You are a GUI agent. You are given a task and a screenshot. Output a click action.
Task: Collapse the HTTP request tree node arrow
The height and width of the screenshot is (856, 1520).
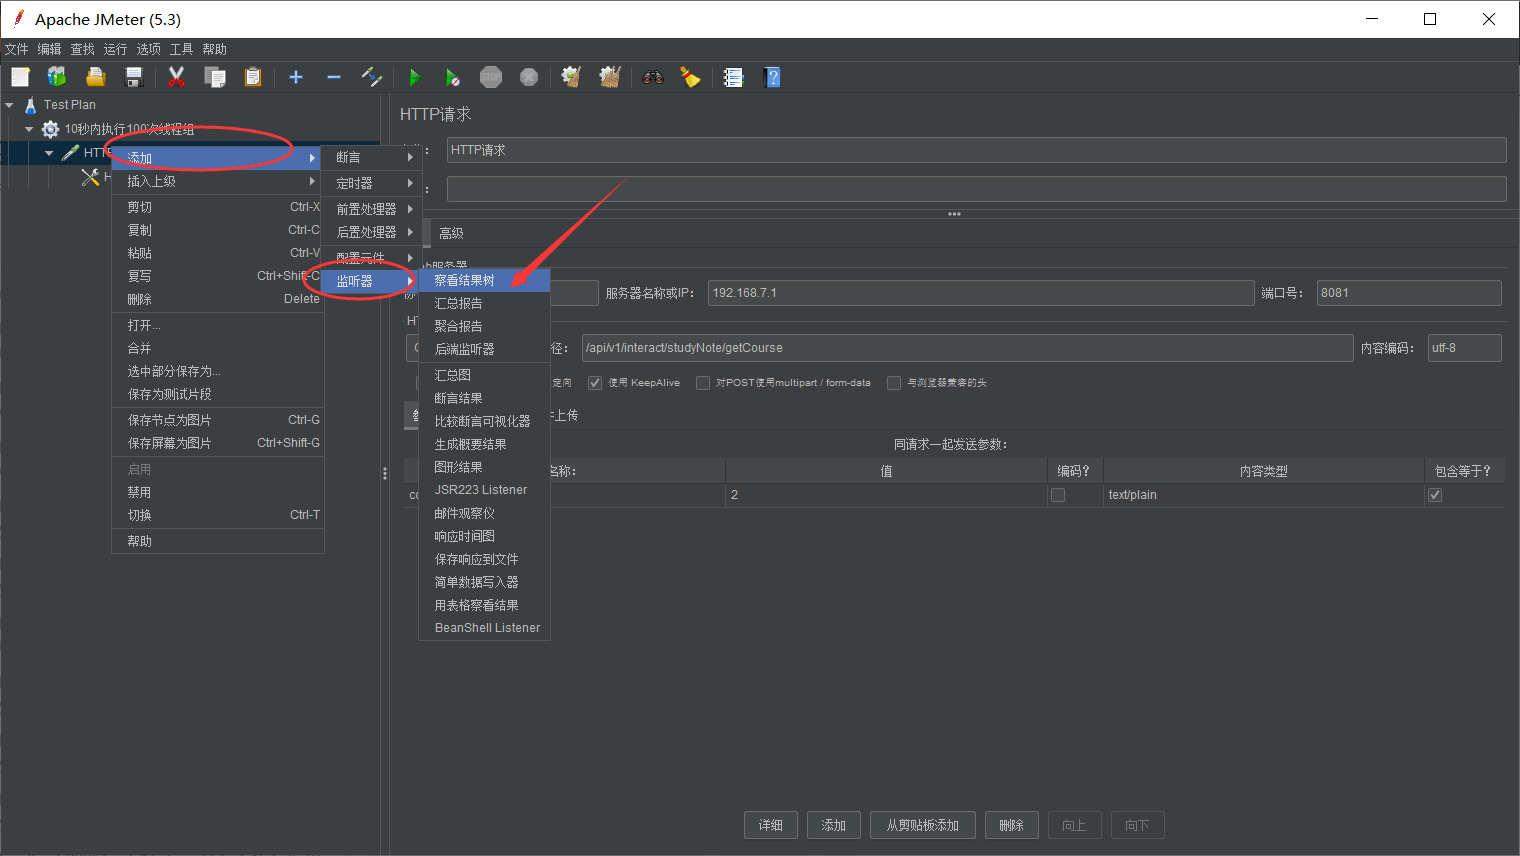pyautogui.click(x=49, y=153)
